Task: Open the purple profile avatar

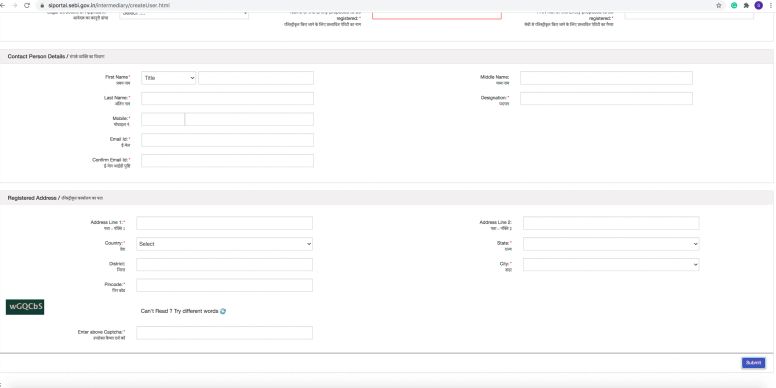Action: click(758, 5)
